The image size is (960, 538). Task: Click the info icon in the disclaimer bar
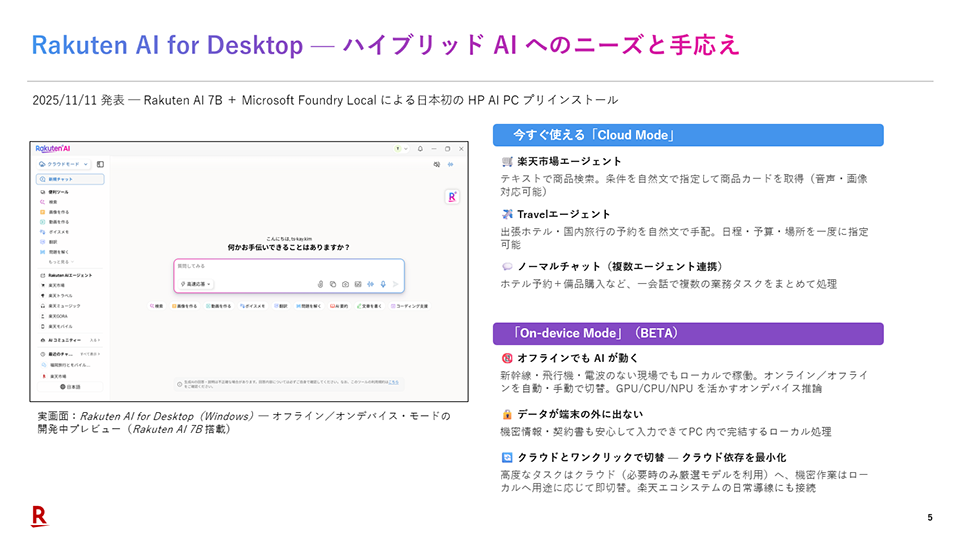179,384
